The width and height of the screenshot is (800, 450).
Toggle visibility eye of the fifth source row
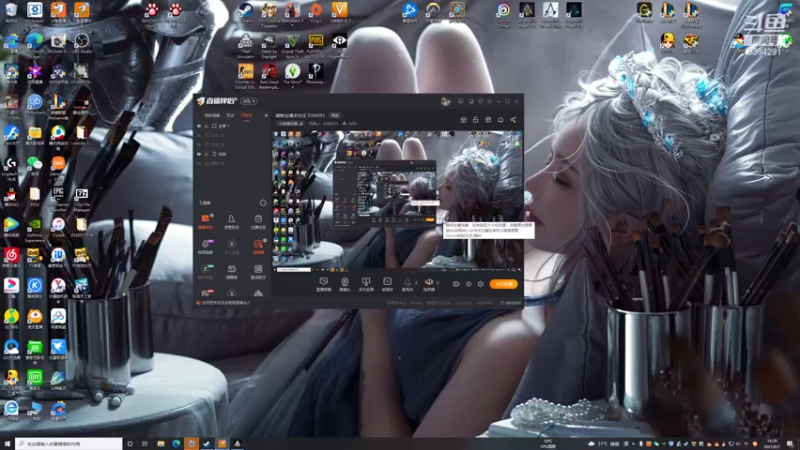coord(199,163)
